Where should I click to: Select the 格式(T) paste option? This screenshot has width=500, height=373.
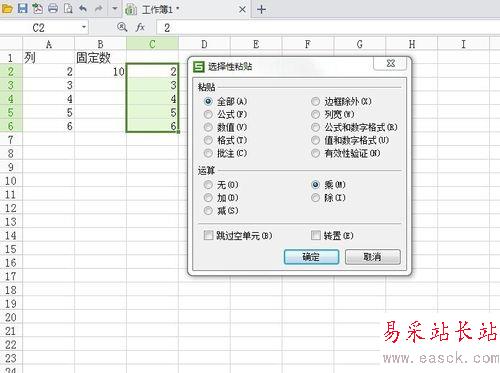tap(226, 140)
